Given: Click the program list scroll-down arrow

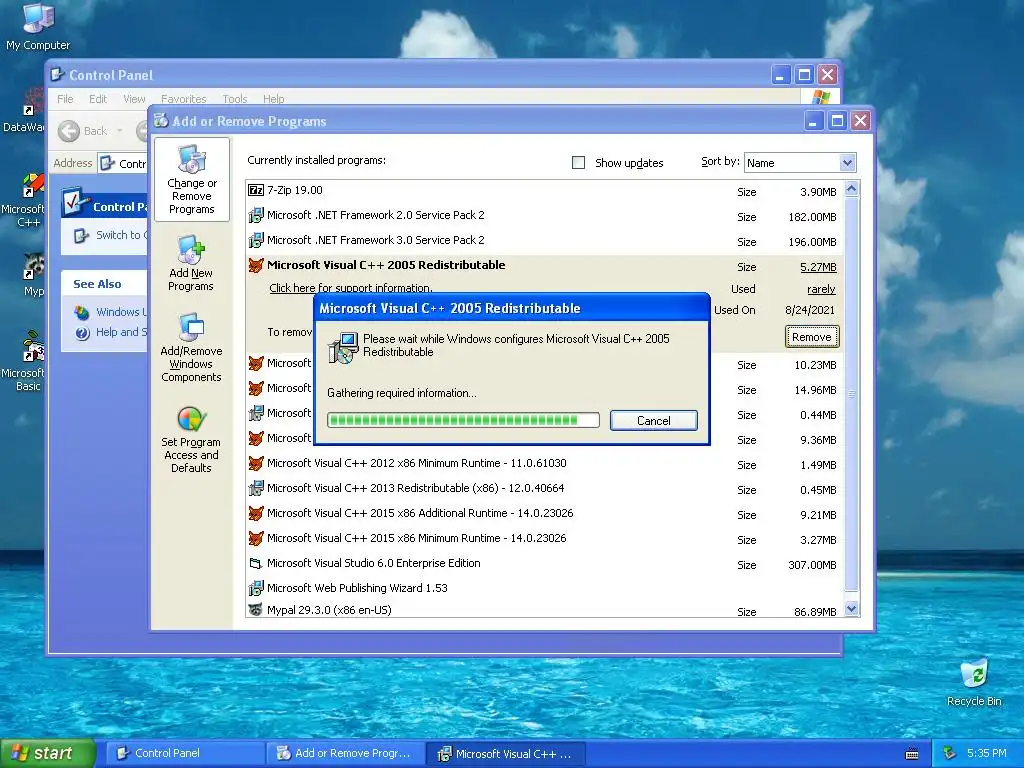Looking at the screenshot, I should tap(851, 609).
